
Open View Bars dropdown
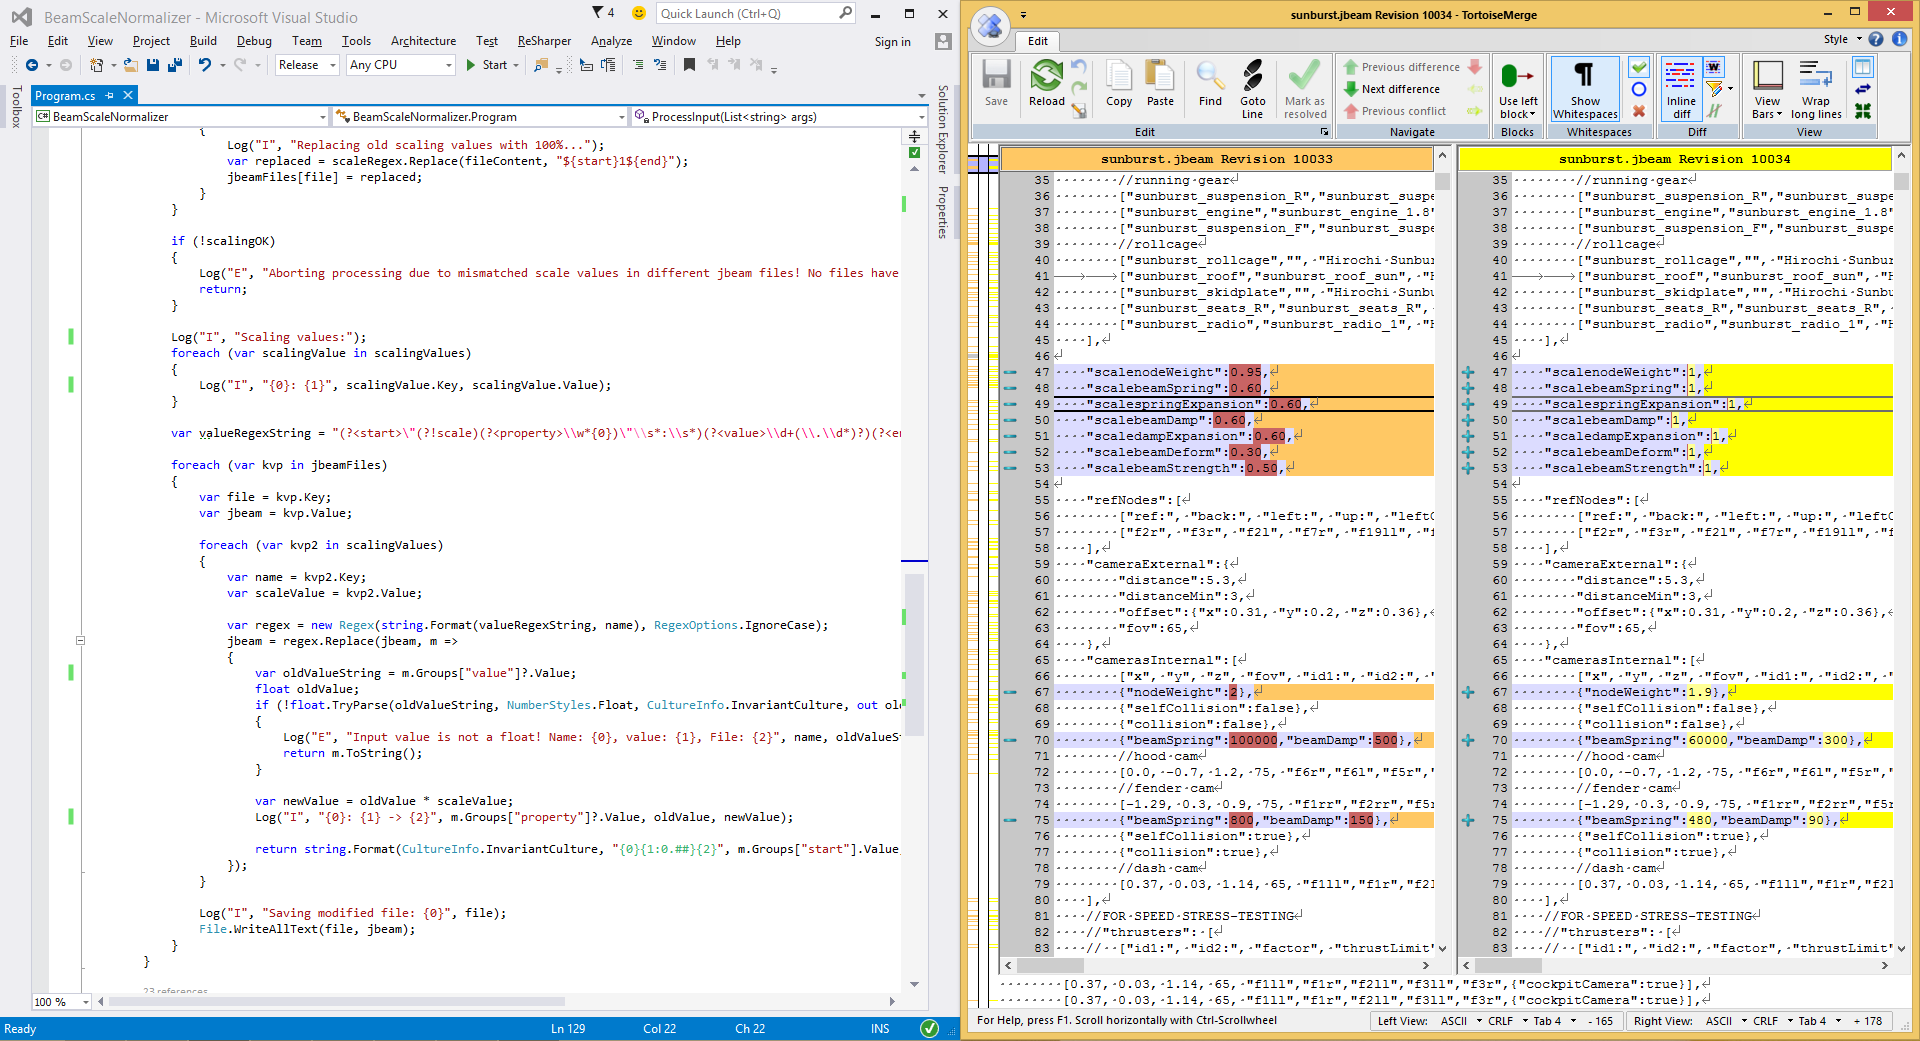click(x=1767, y=89)
